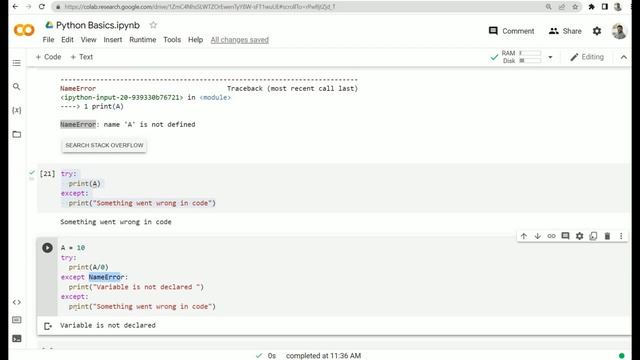Expand the RAM and Disk dropdown arrow
This screenshot has width=640, height=360.
coord(550,57)
